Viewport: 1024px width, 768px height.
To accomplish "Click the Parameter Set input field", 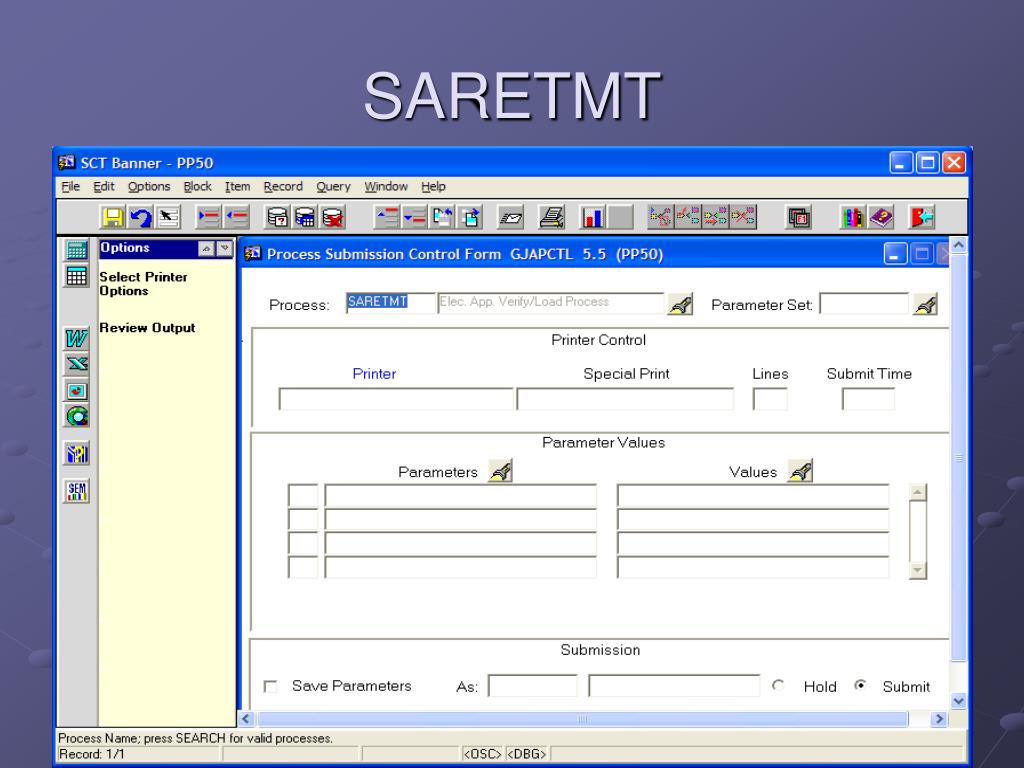I will tap(864, 303).
